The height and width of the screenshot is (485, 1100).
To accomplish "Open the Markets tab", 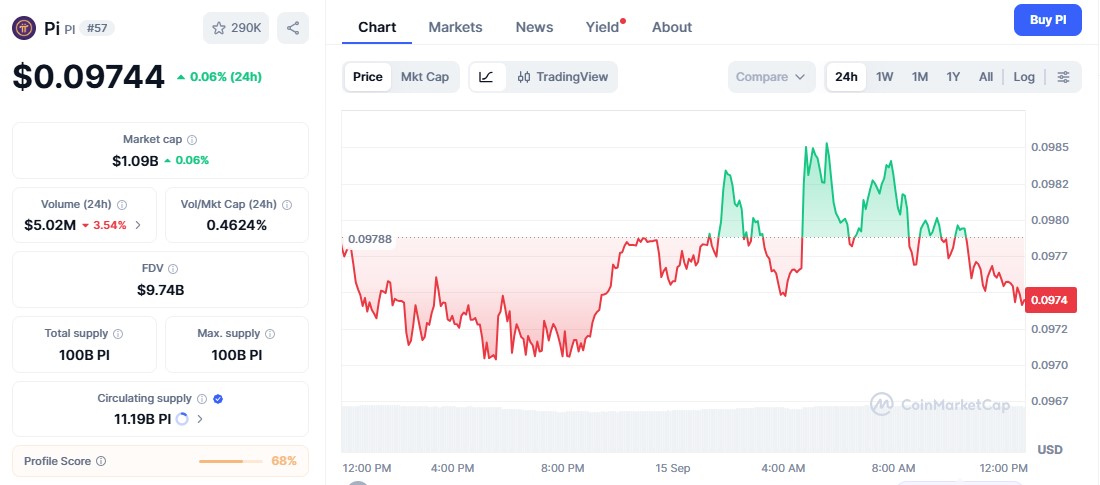I will click(x=455, y=27).
